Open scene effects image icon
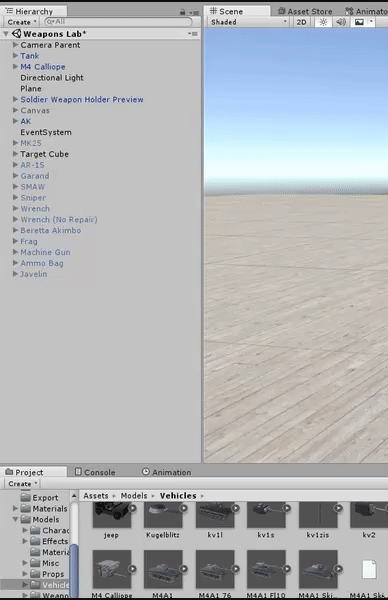The width and height of the screenshot is (388, 600). [359, 22]
